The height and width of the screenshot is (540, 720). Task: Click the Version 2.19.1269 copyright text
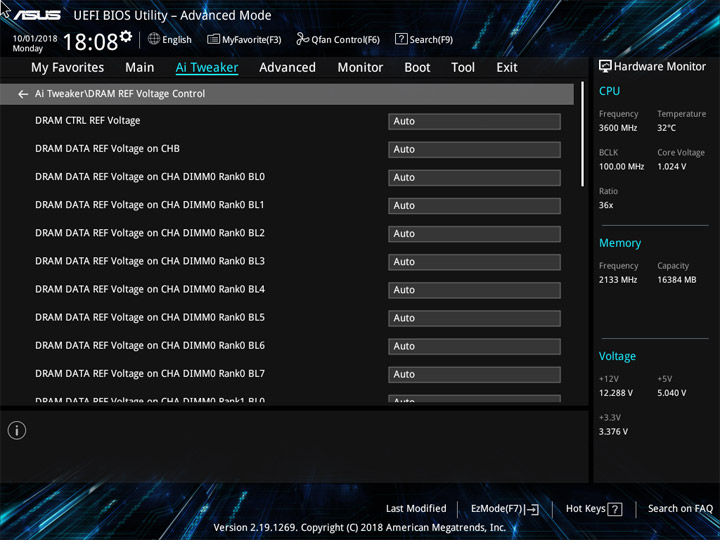click(x=360, y=528)
